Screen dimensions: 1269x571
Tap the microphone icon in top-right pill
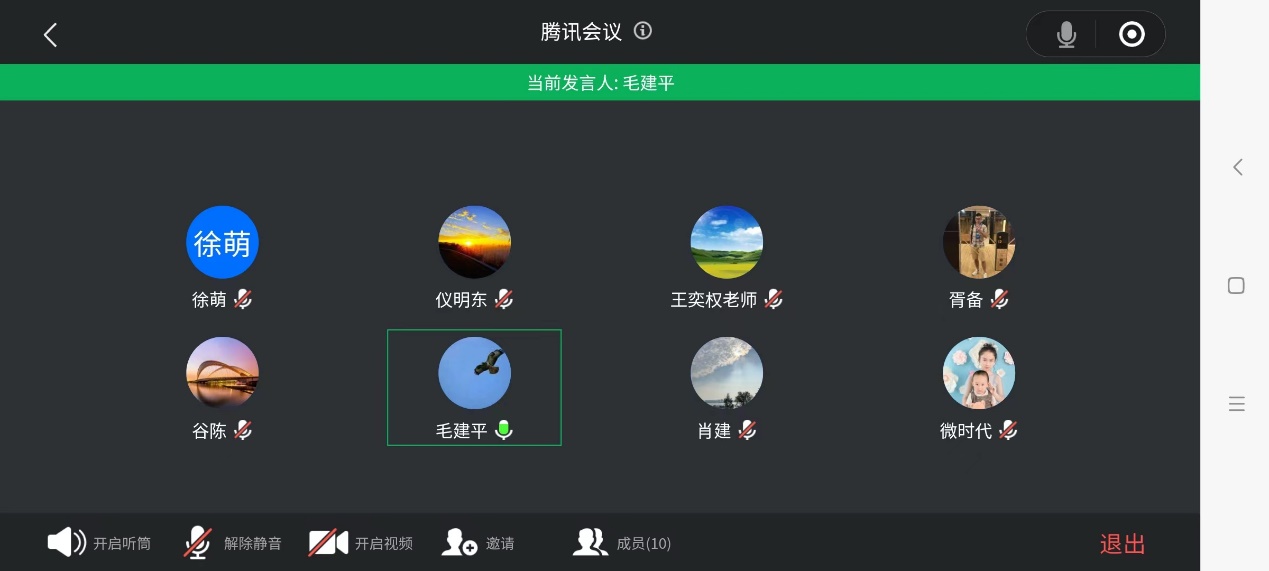coord(1067,35)
